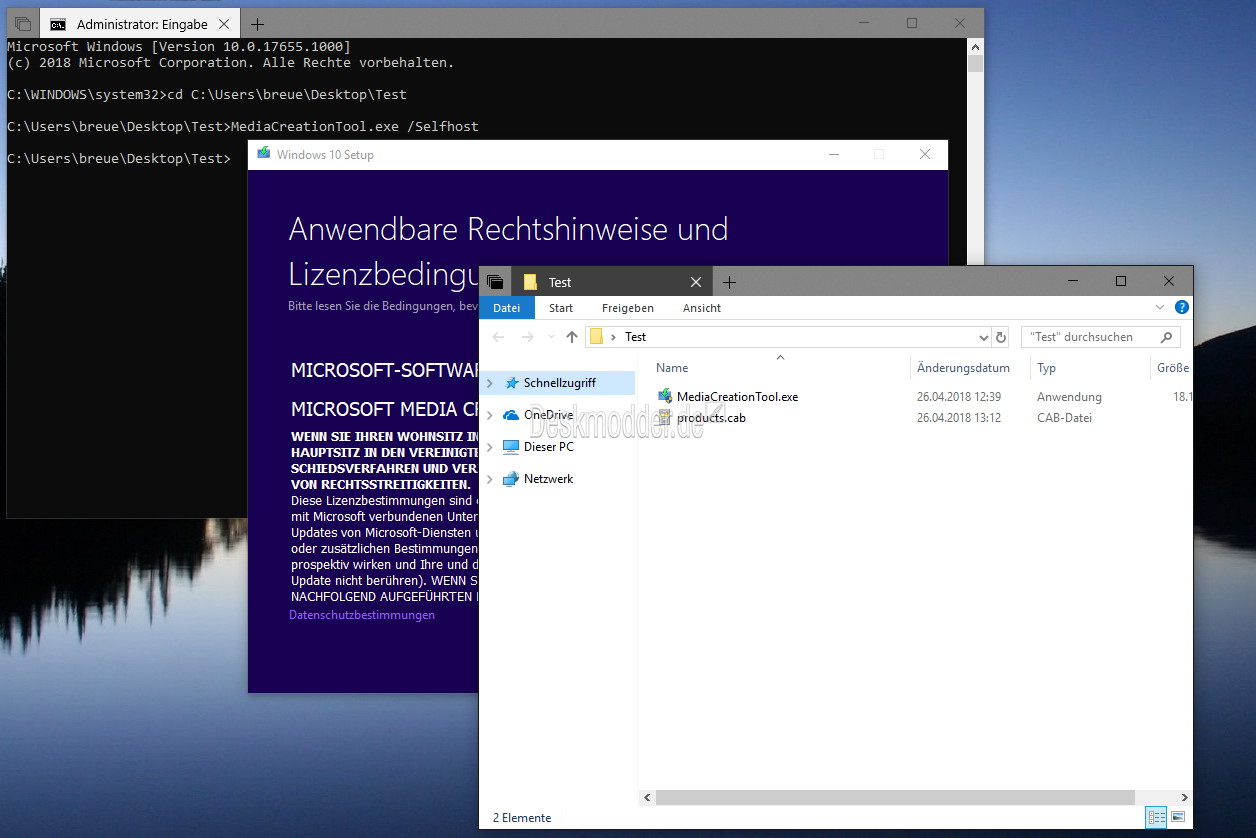Click the Command Prompt scrollbar up arrow

[x=975, y=46]
